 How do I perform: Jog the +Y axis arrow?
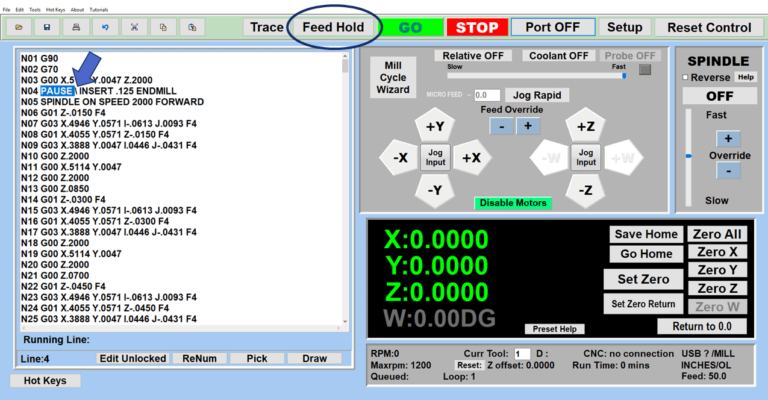(435, 127)
